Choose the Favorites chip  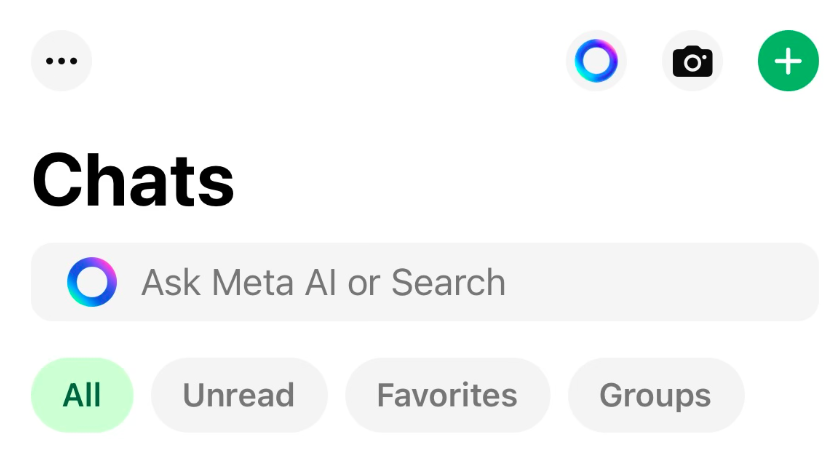(447, 395)
